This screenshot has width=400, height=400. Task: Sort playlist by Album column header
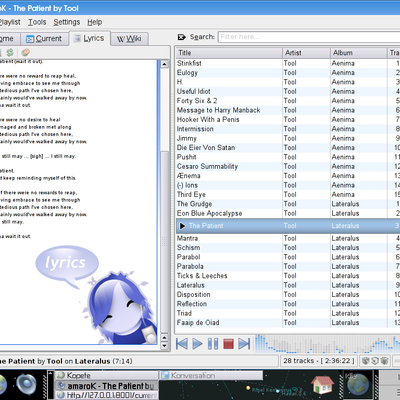click(359, 53)
